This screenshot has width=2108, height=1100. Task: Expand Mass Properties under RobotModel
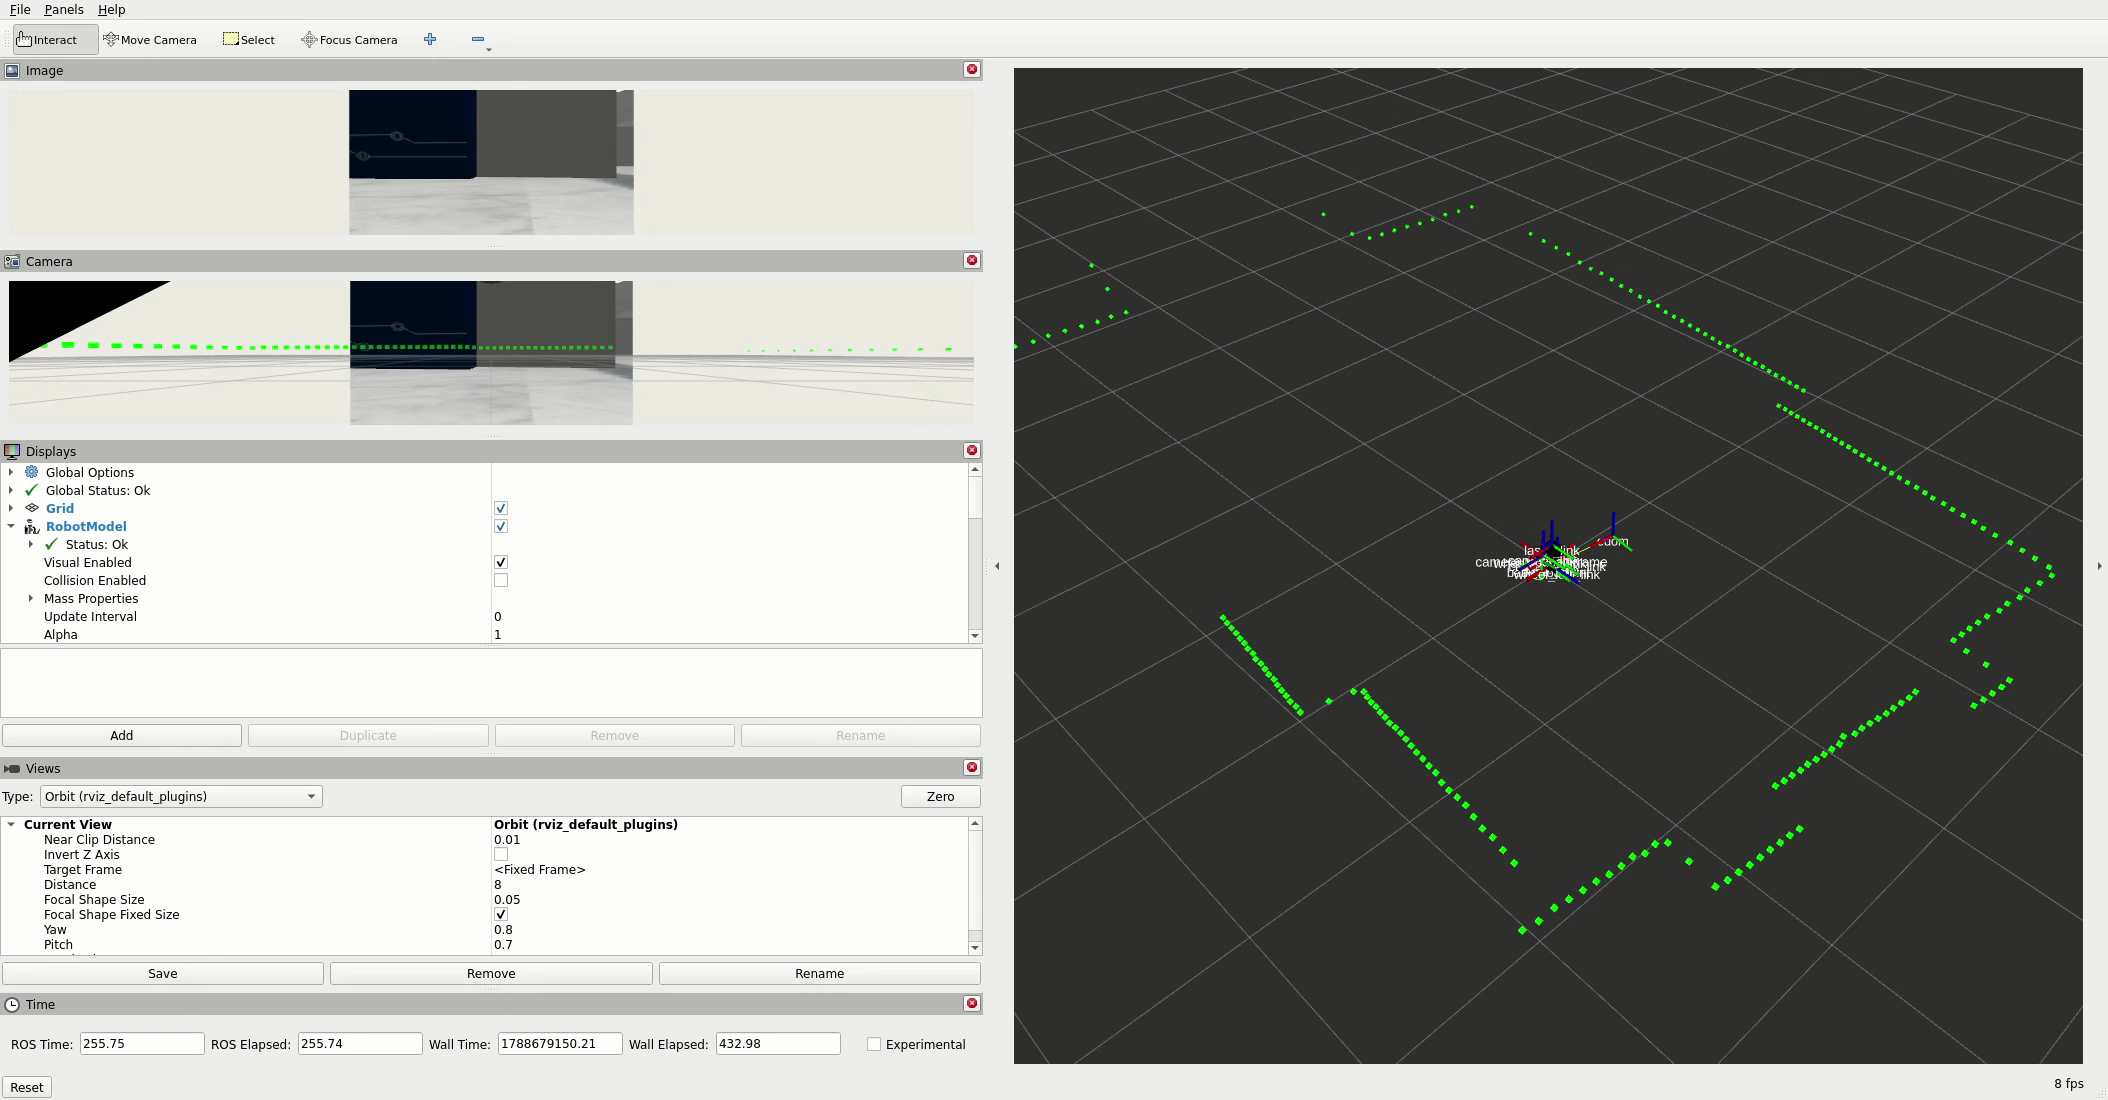(31, 598)
